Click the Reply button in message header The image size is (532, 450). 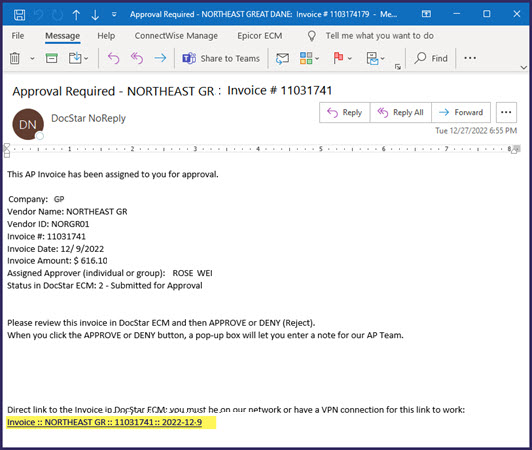click(345, 112)
